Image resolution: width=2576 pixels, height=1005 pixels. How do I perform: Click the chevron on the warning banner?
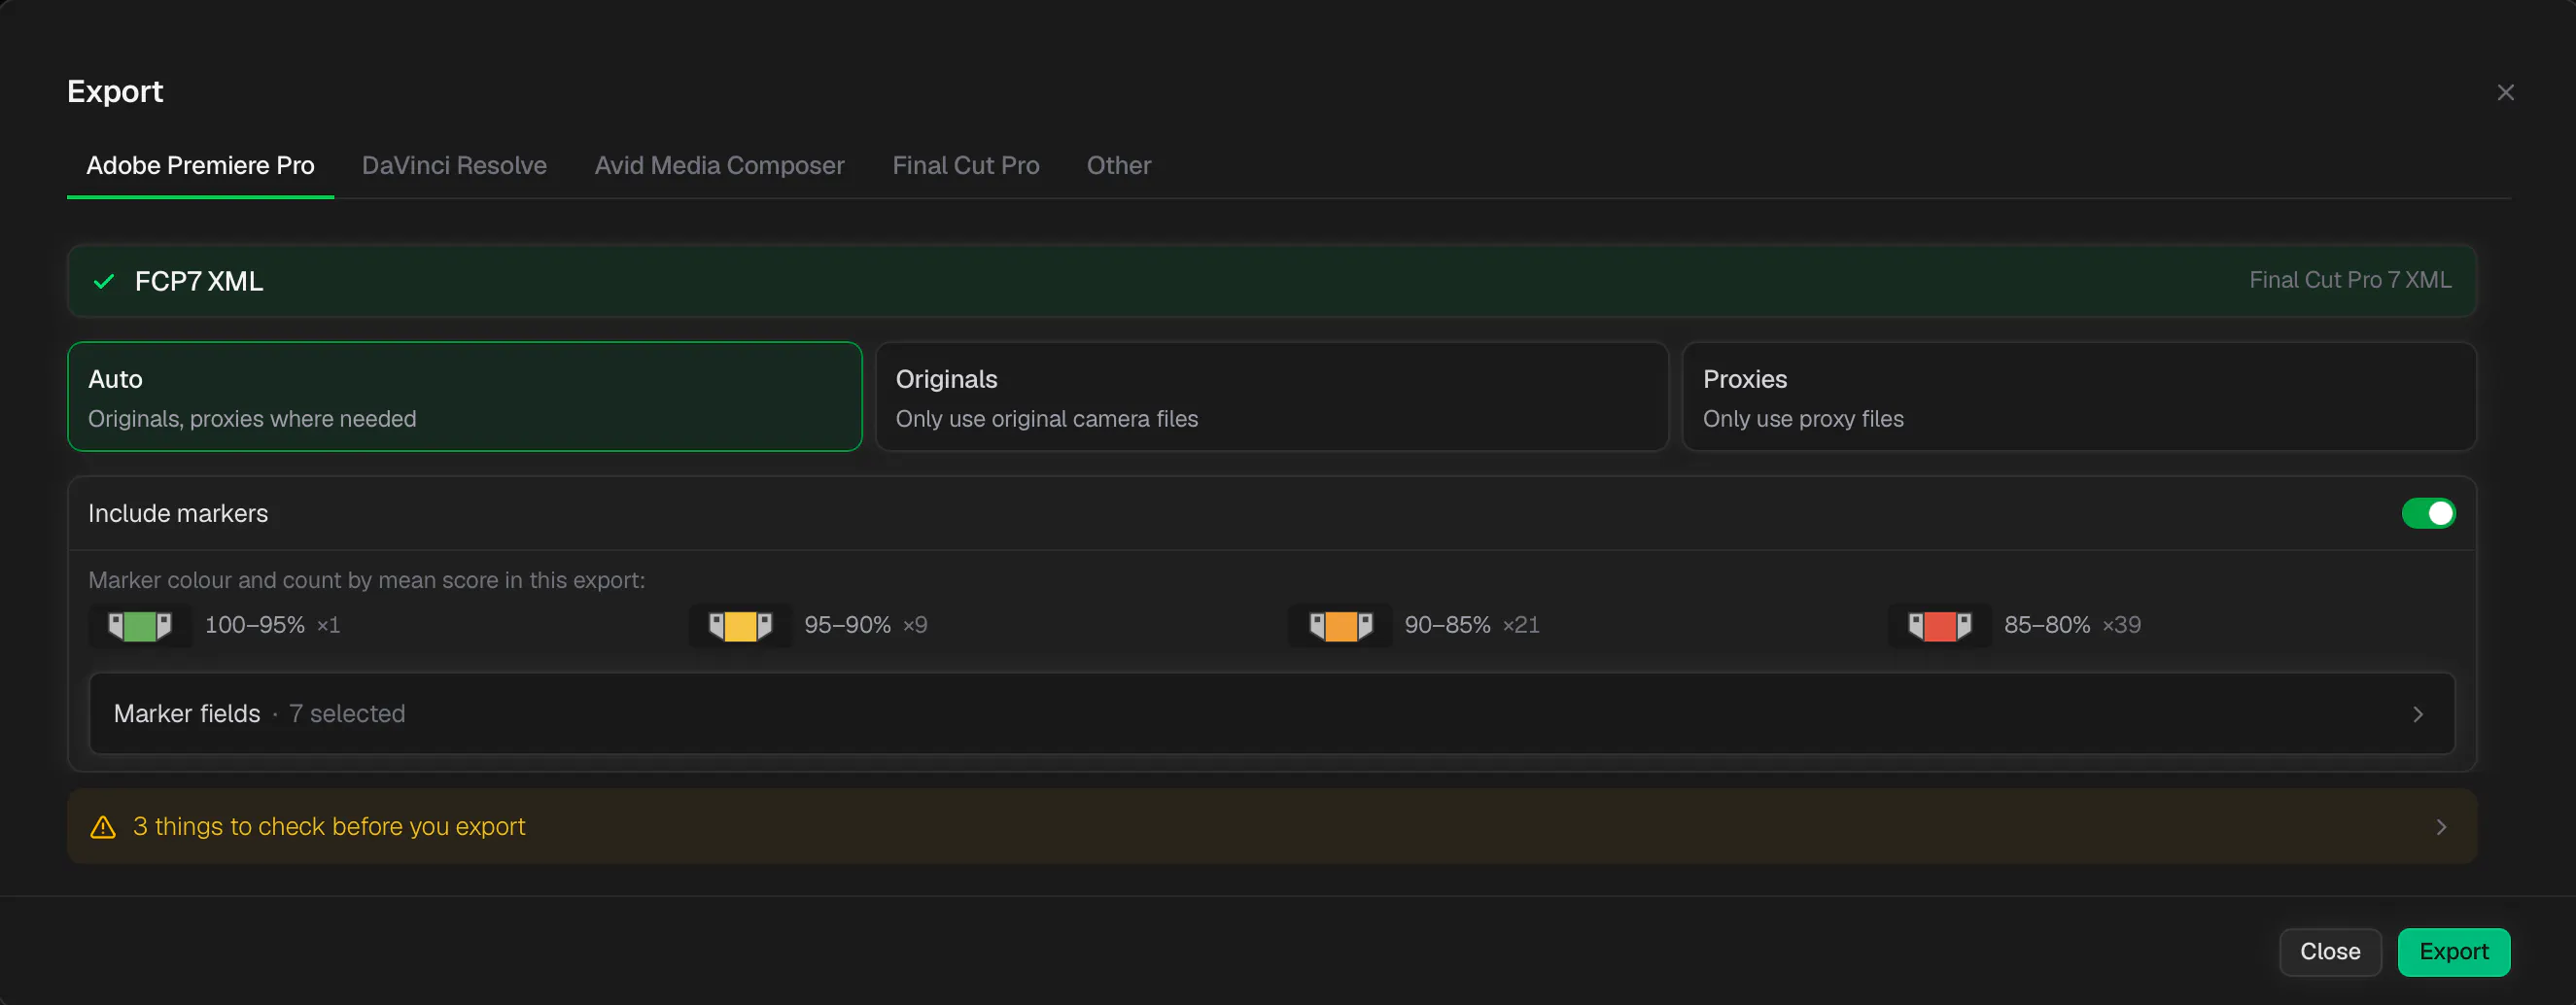pos(2441,827)
